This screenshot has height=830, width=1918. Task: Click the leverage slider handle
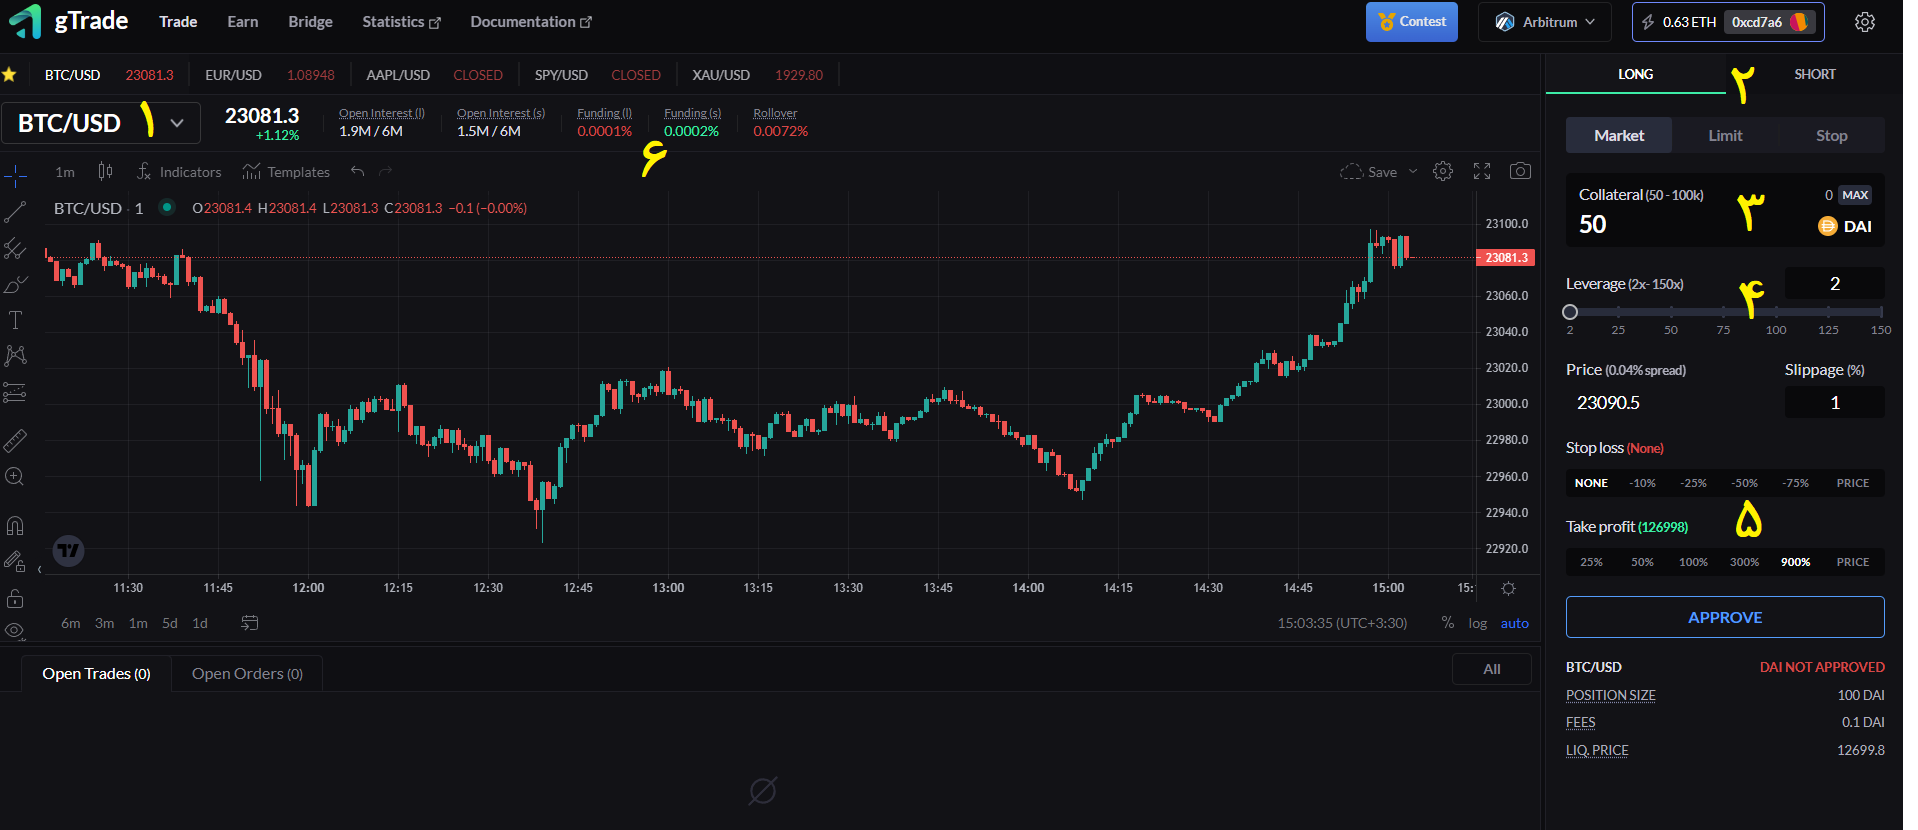(x=1570, y=312)
